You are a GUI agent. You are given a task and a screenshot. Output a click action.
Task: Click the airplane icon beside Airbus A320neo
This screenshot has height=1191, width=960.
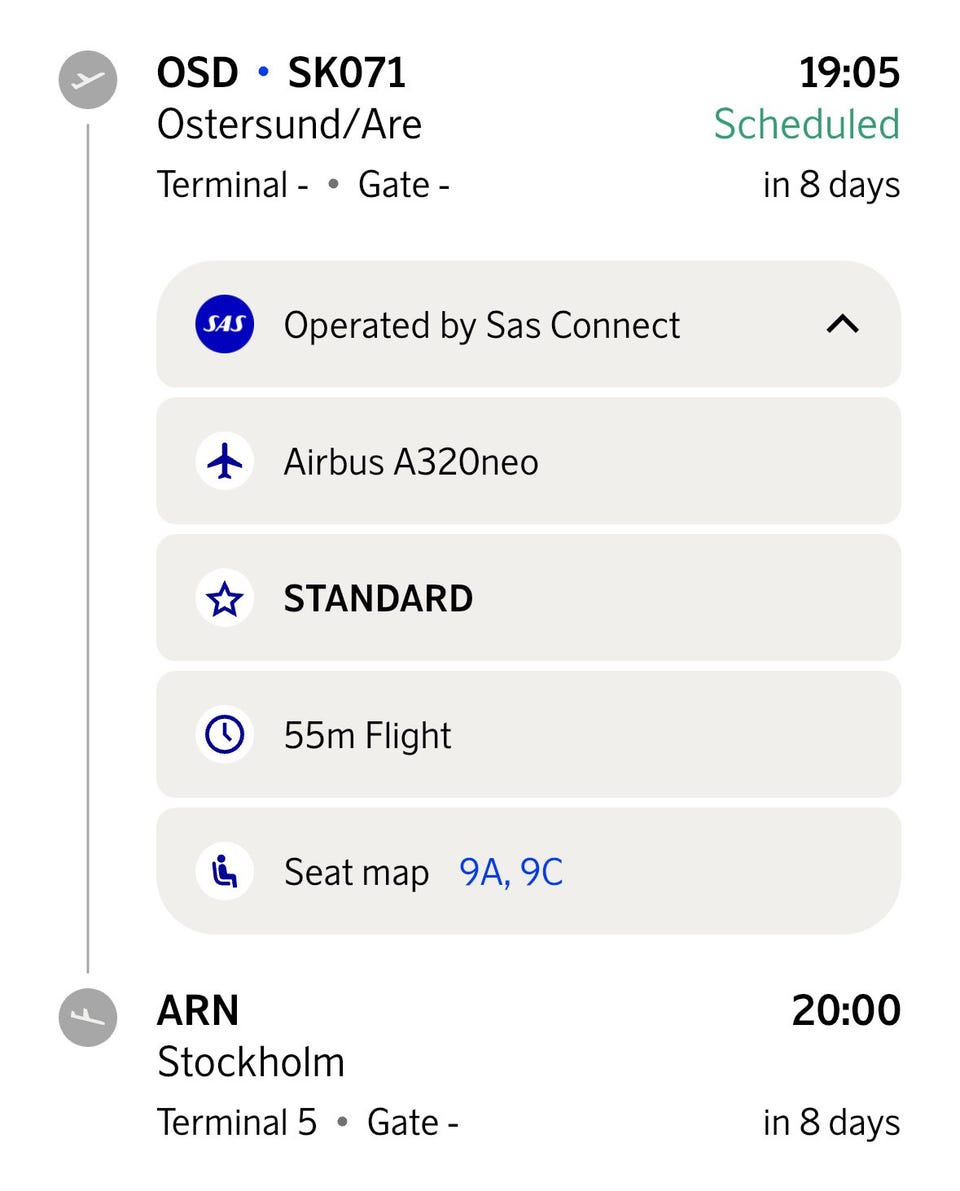[x=224, y=462]
